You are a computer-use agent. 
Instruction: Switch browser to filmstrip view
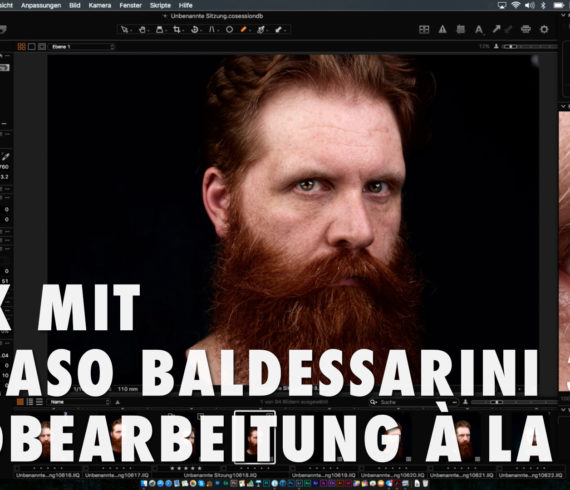pyautogui.click(x=39, y=402)
